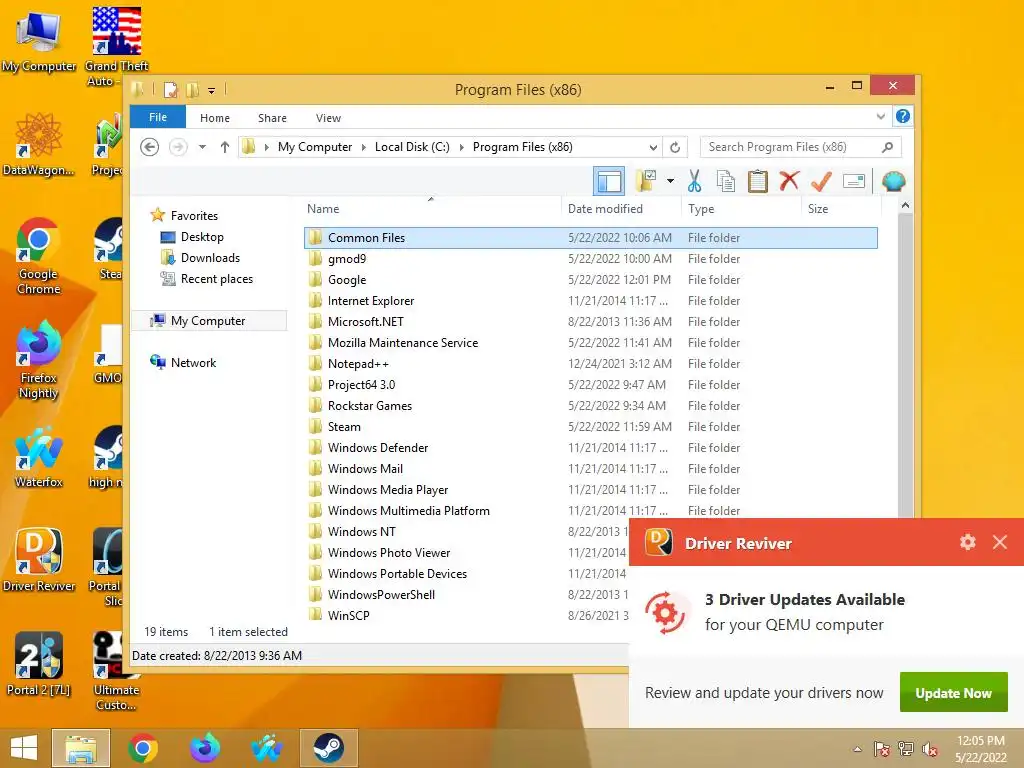Open the recent locations dropdown arrow

(202, 147)
